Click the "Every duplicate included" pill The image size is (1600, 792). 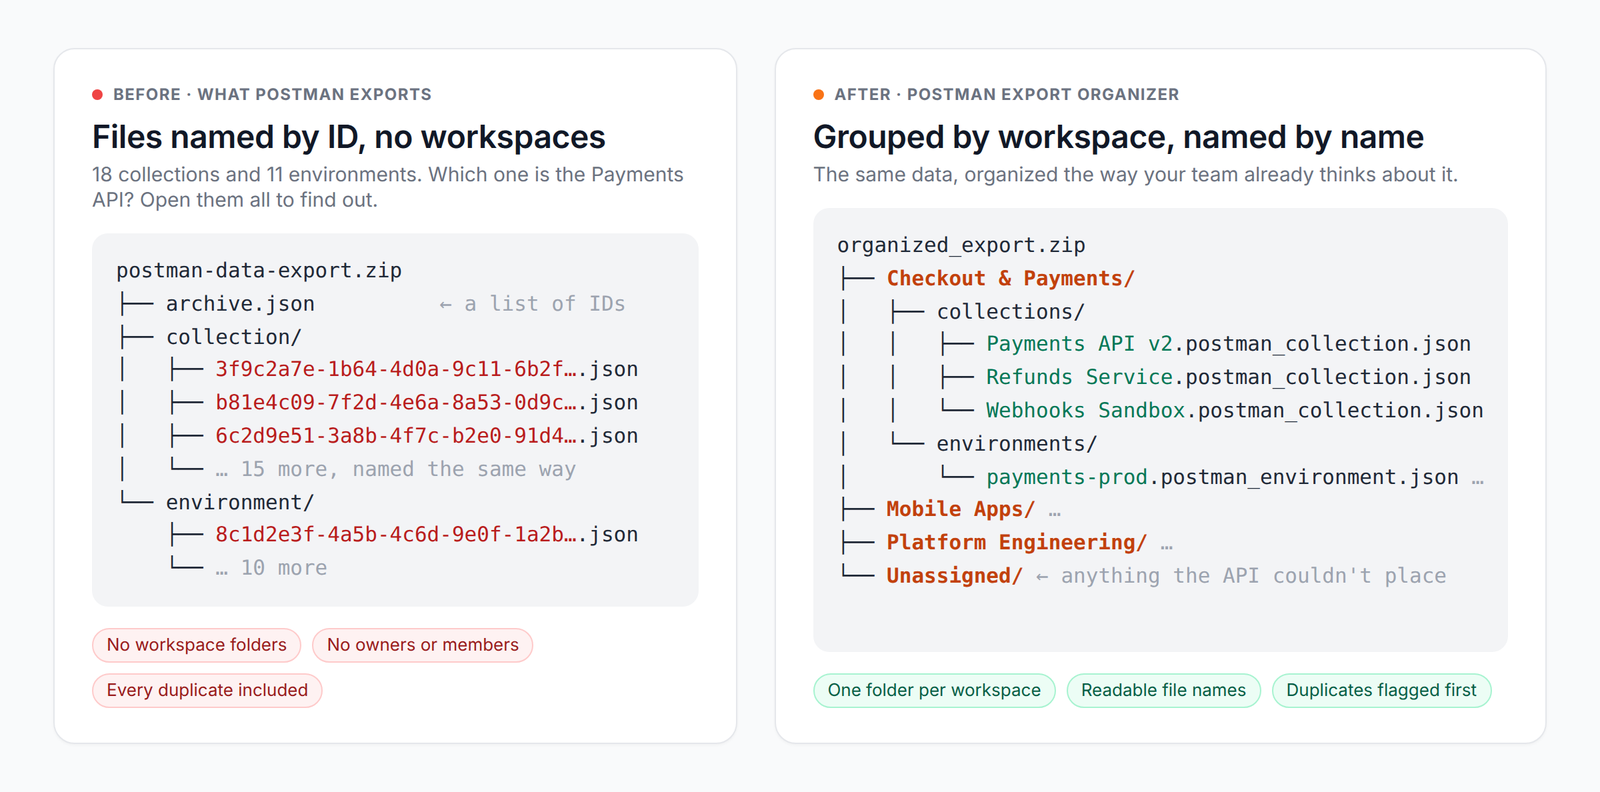(207, 690)
